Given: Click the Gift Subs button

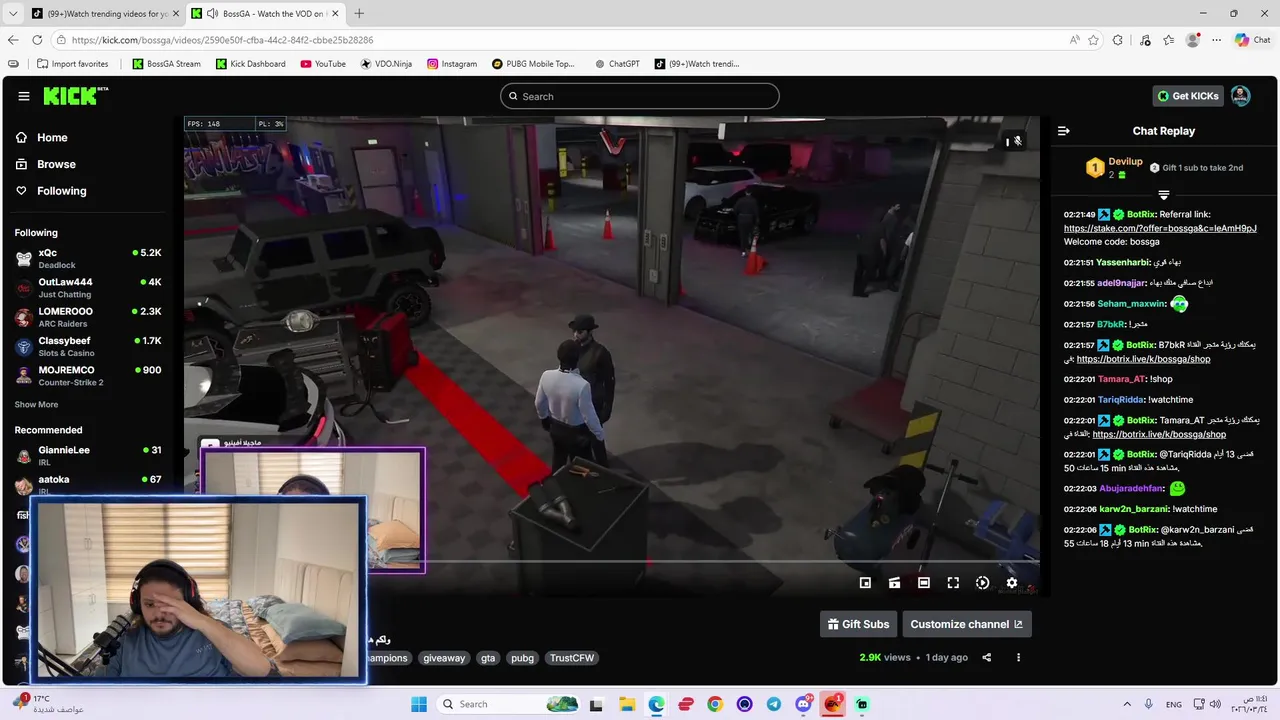Looking at the screenshot, I should pyautogui.click(x=858, y=624).
